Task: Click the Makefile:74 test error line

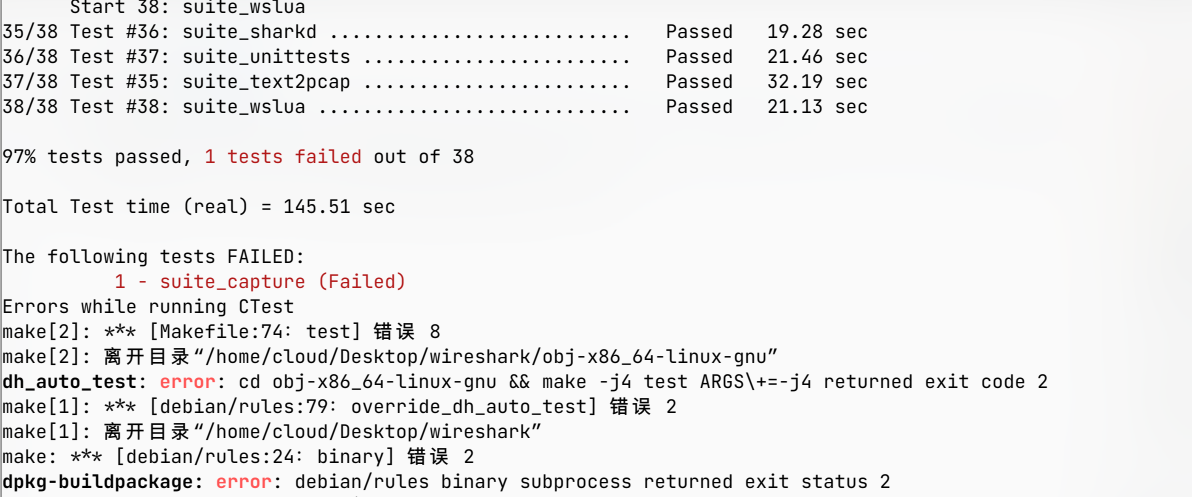Action: coord(220,331)
